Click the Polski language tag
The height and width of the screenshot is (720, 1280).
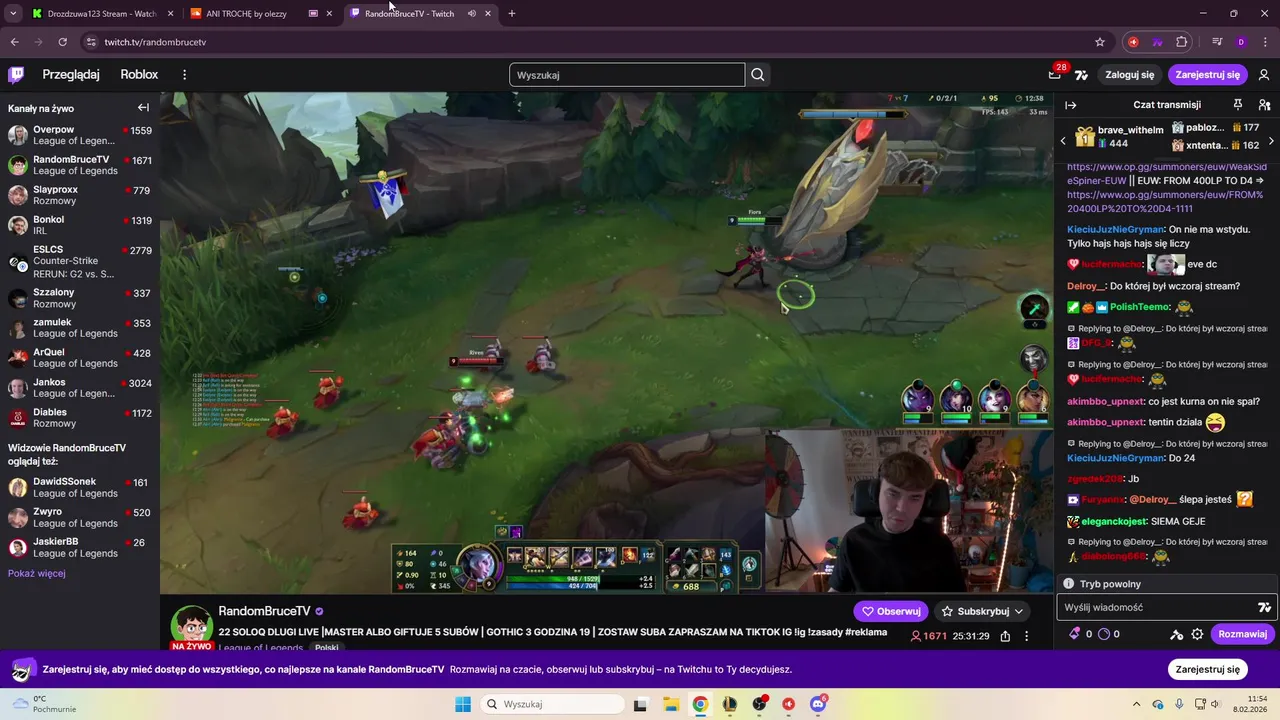coord(327,647)
